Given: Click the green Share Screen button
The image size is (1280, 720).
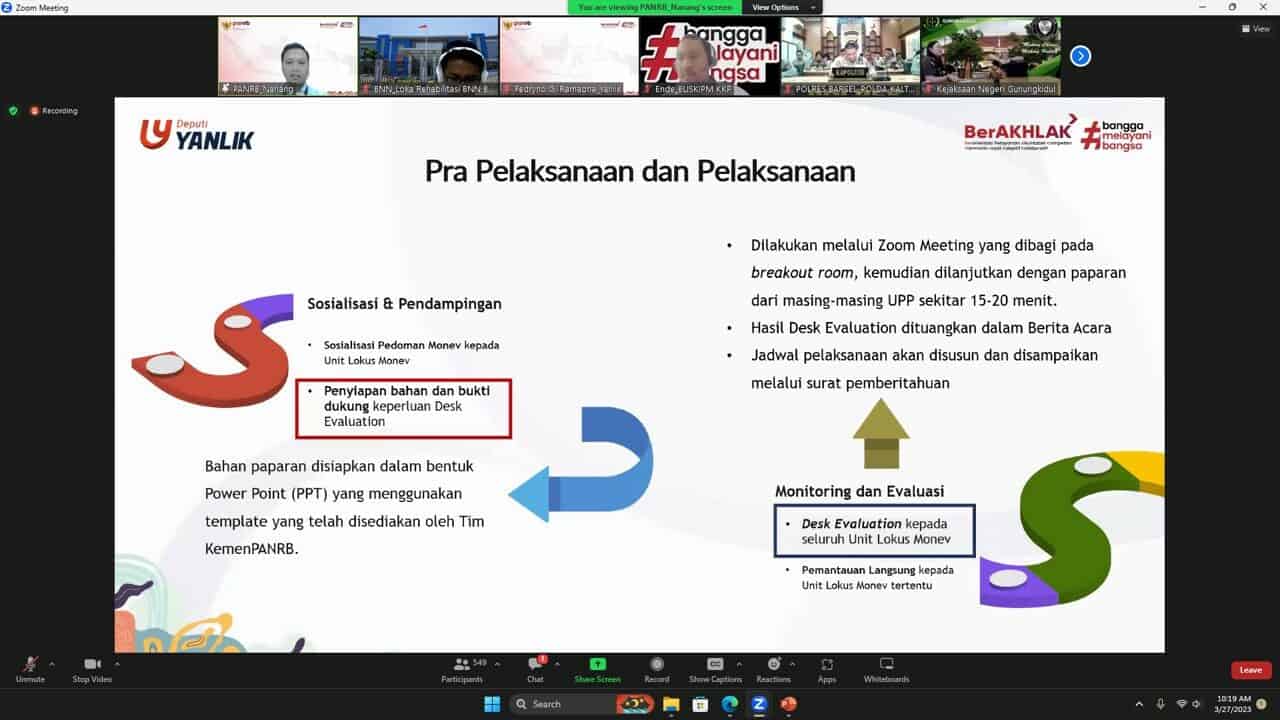Looking at the screenshot, I should [597, 669].
